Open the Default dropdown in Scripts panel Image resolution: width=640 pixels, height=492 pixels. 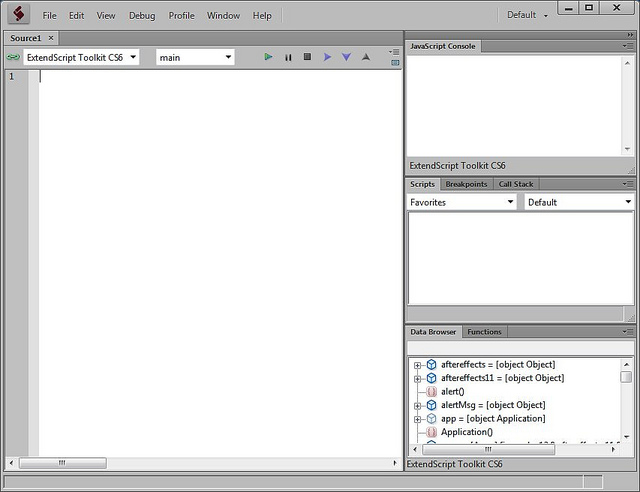(x=579, y=202)
